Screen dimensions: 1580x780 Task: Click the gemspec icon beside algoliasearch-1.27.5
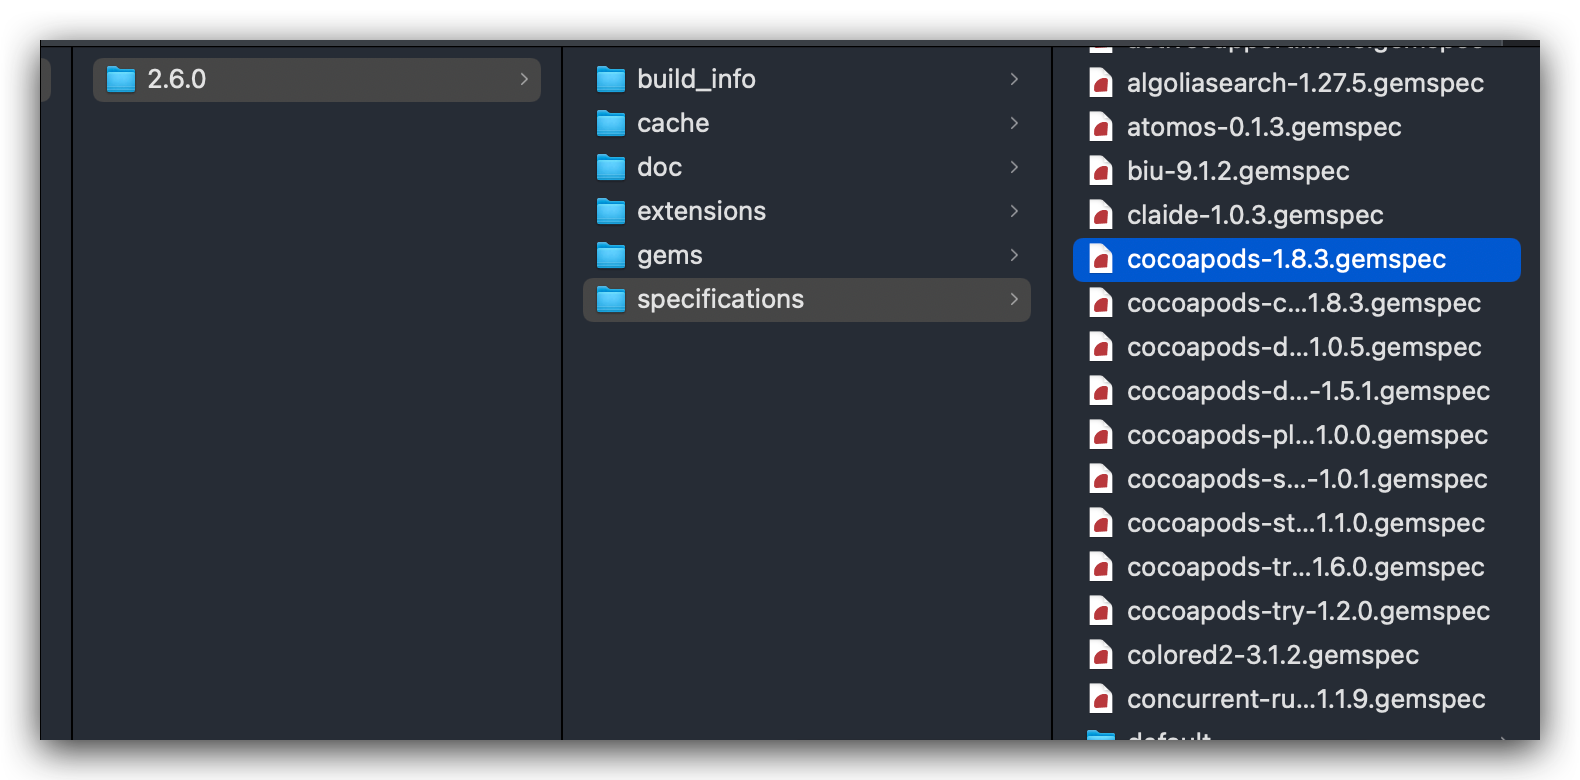(1101, 83)
